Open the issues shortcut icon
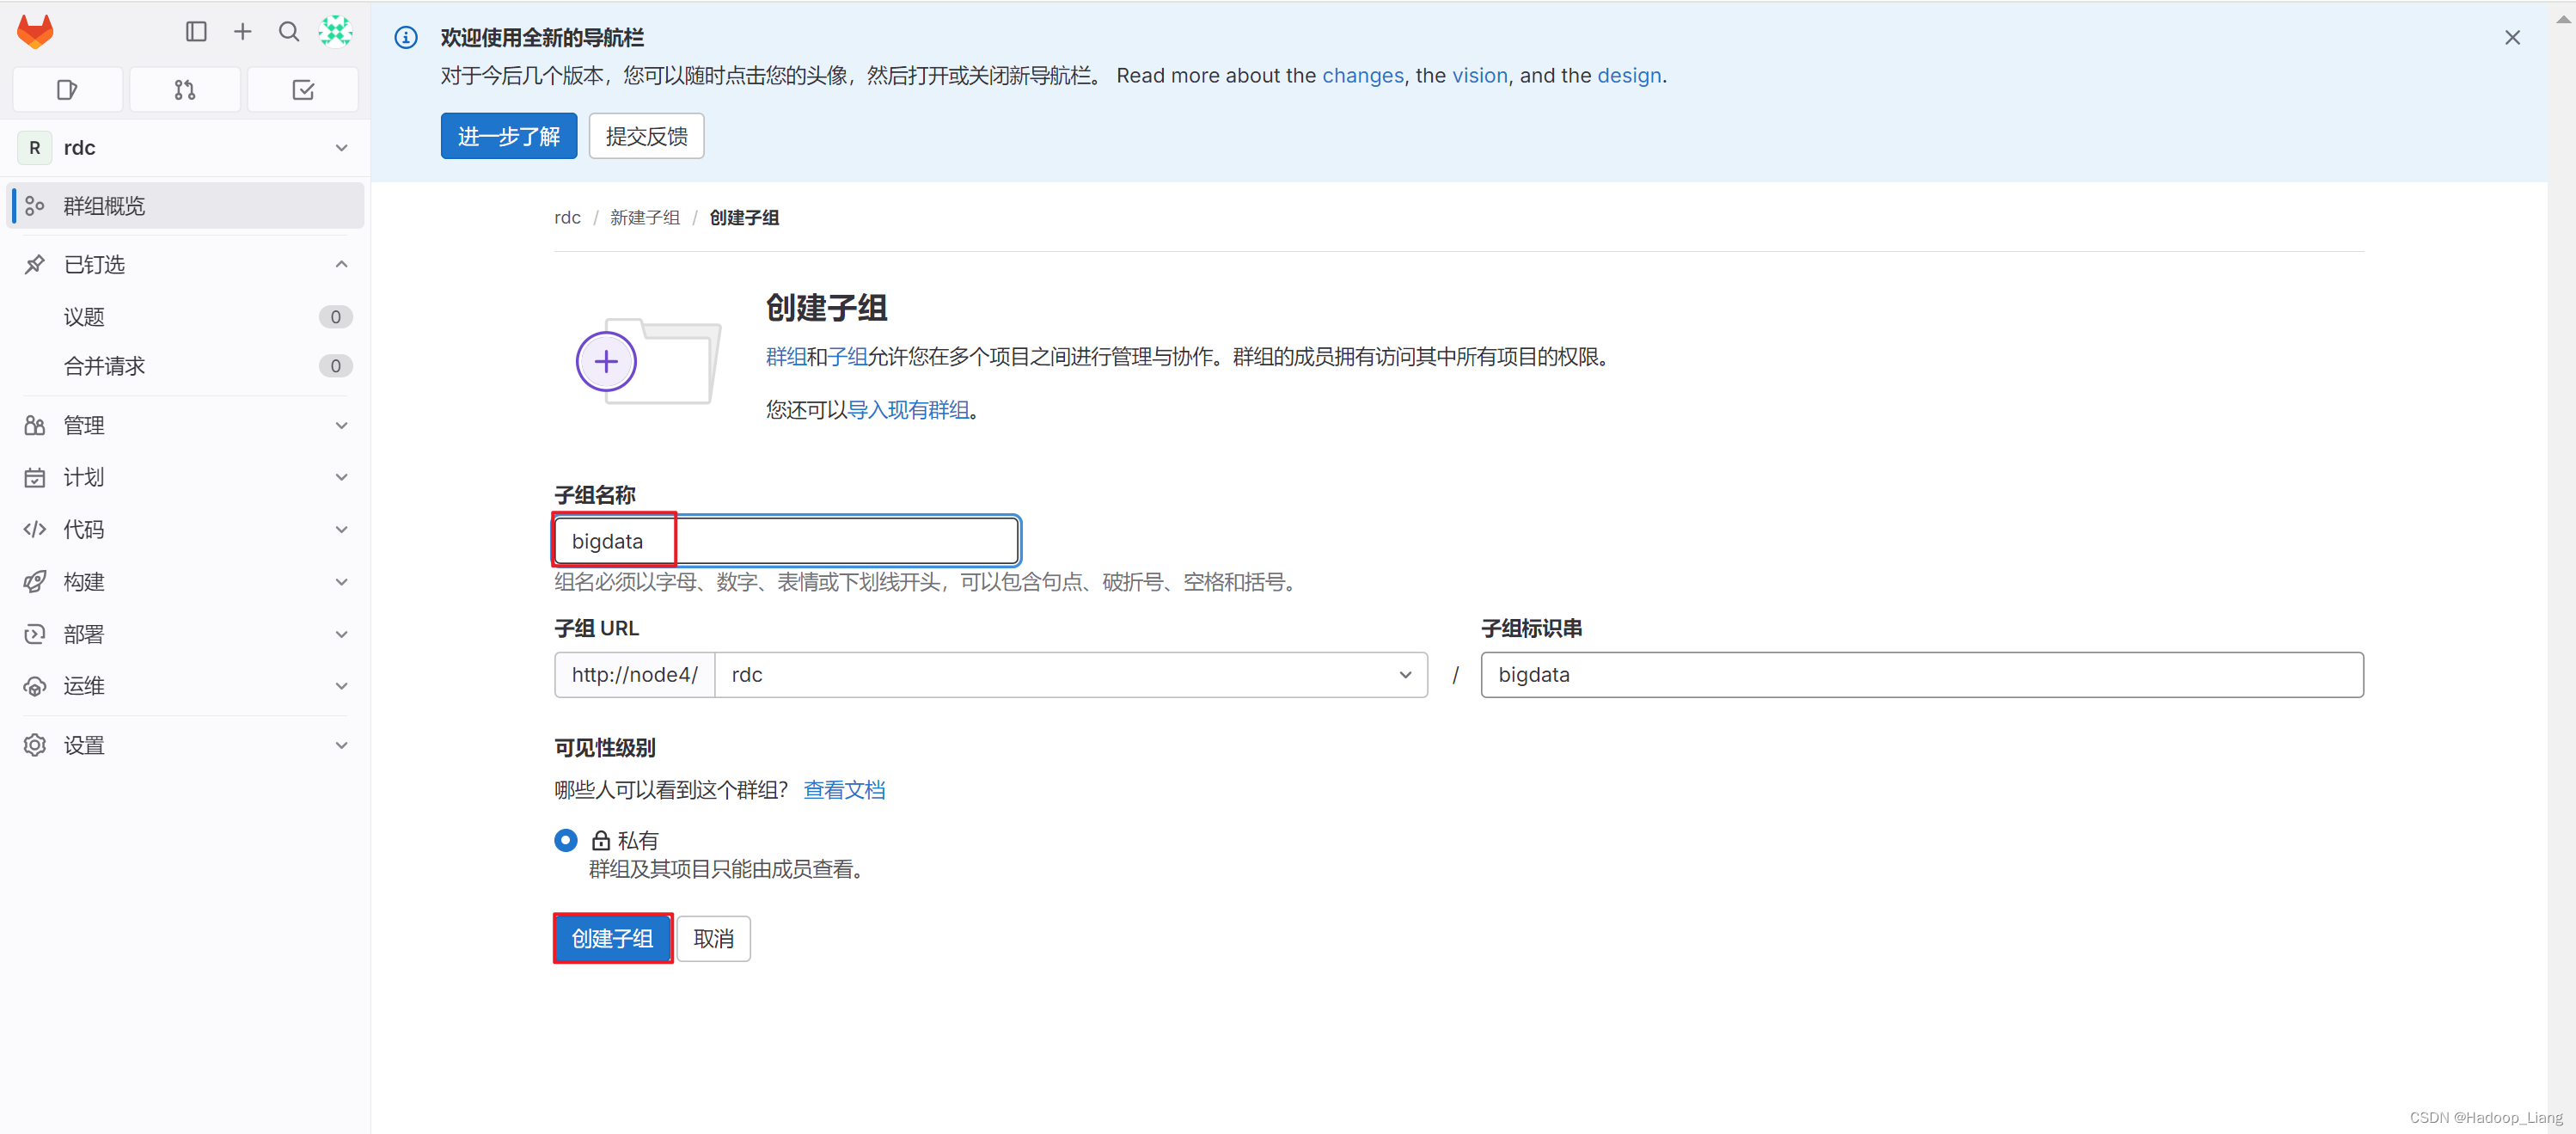Image resolution: width=2576 pixels, height=1134 pixels. click(67, 90)
